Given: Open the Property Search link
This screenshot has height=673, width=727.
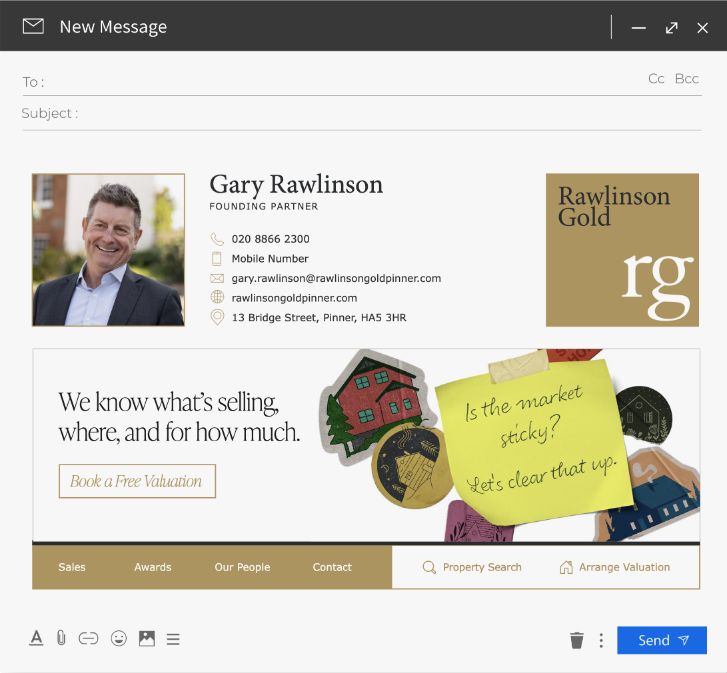Looking at the screenshot, I should [x=472, y=567].
